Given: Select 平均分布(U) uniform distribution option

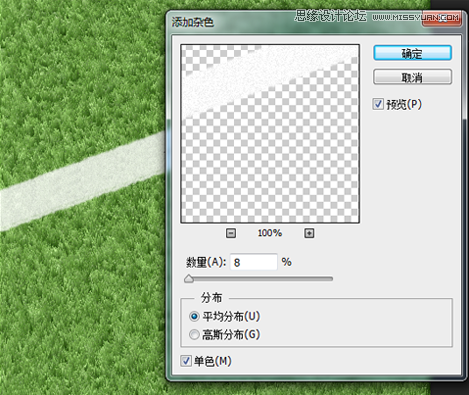Looking at the screenshot, I should coord(194,316).
